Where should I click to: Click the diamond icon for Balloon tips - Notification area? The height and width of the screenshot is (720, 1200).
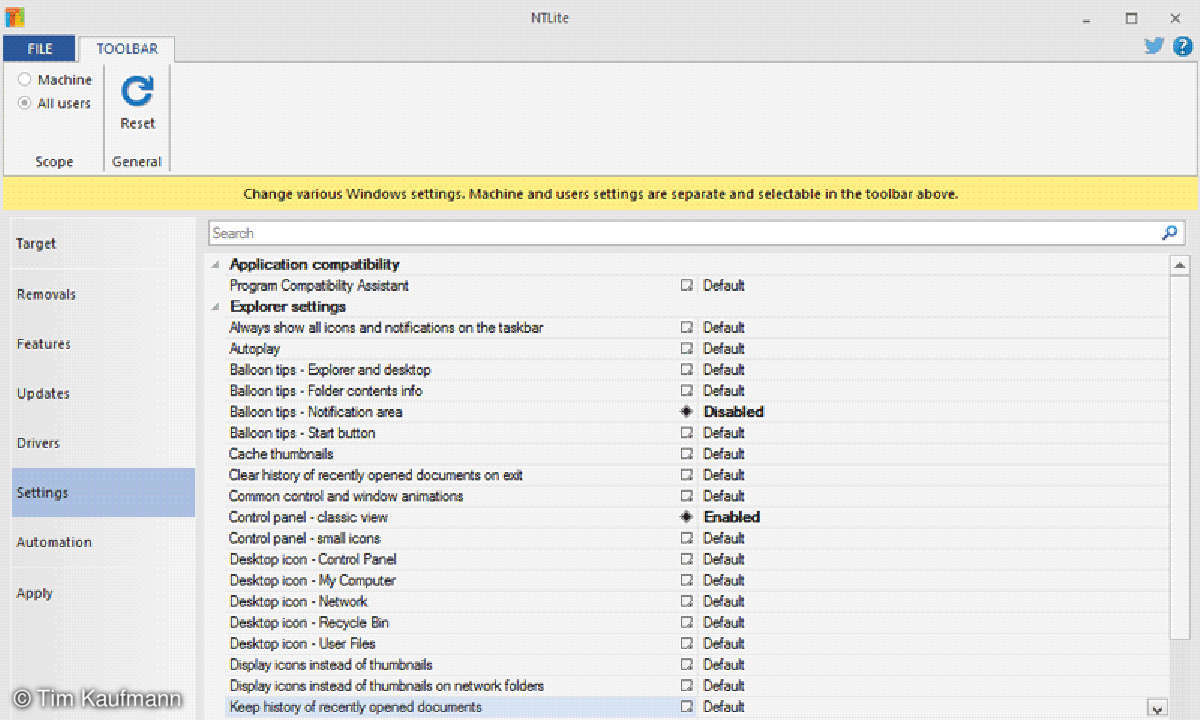pos(687,412)
